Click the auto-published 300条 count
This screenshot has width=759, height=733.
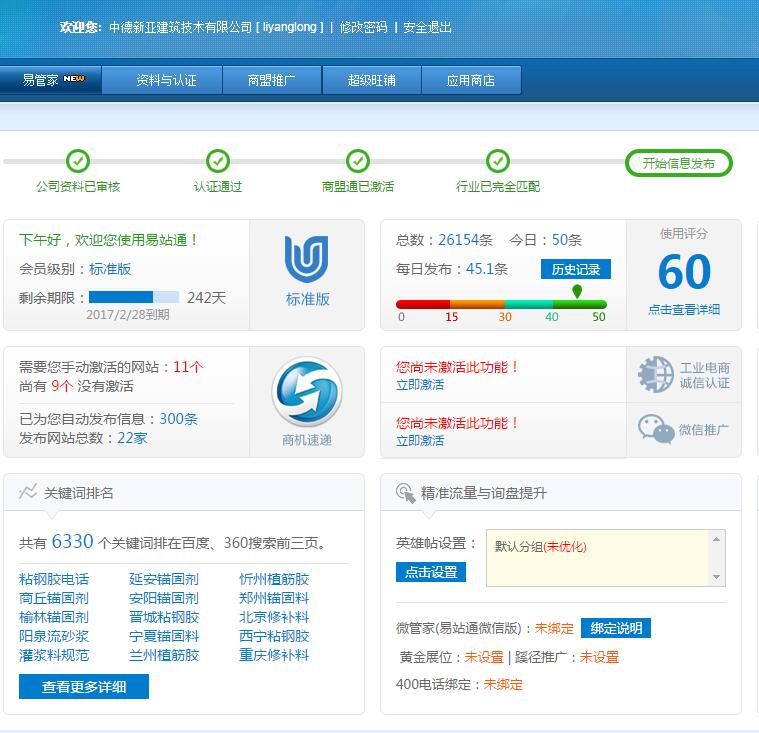179,419
